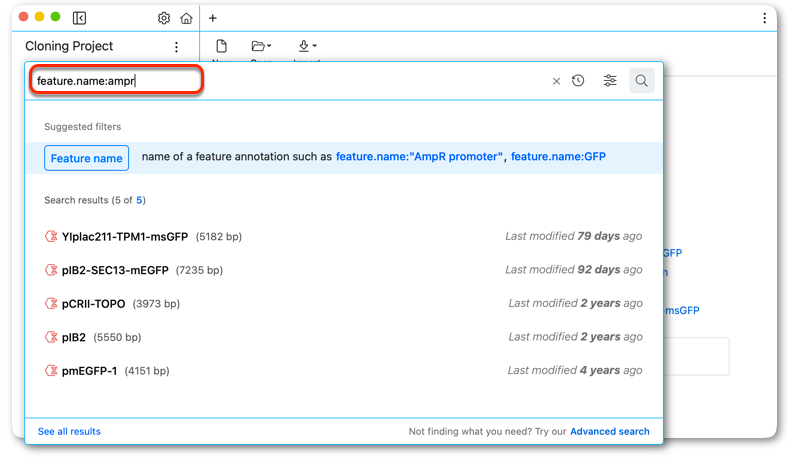Click Last modified 4 years ago text
This screenshot has width=788, height=472.
pyautogui.click(x=574, y=370)
